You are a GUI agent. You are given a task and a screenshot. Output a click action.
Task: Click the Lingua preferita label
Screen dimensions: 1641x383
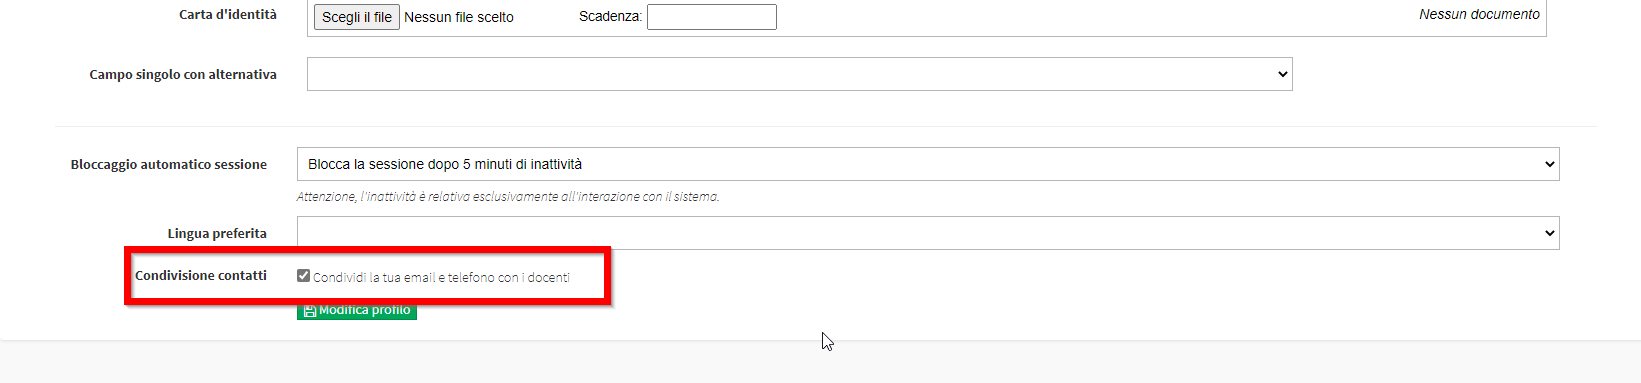[x=217, y=233]
